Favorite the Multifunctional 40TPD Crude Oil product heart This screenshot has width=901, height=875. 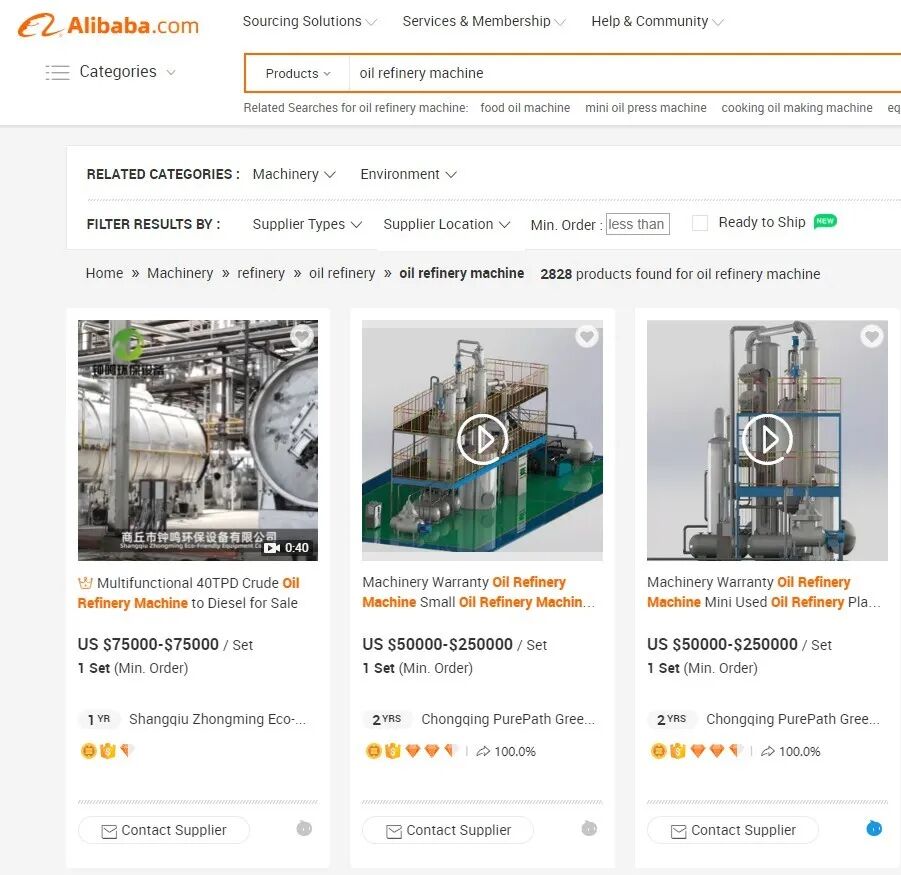click(302, 336)
